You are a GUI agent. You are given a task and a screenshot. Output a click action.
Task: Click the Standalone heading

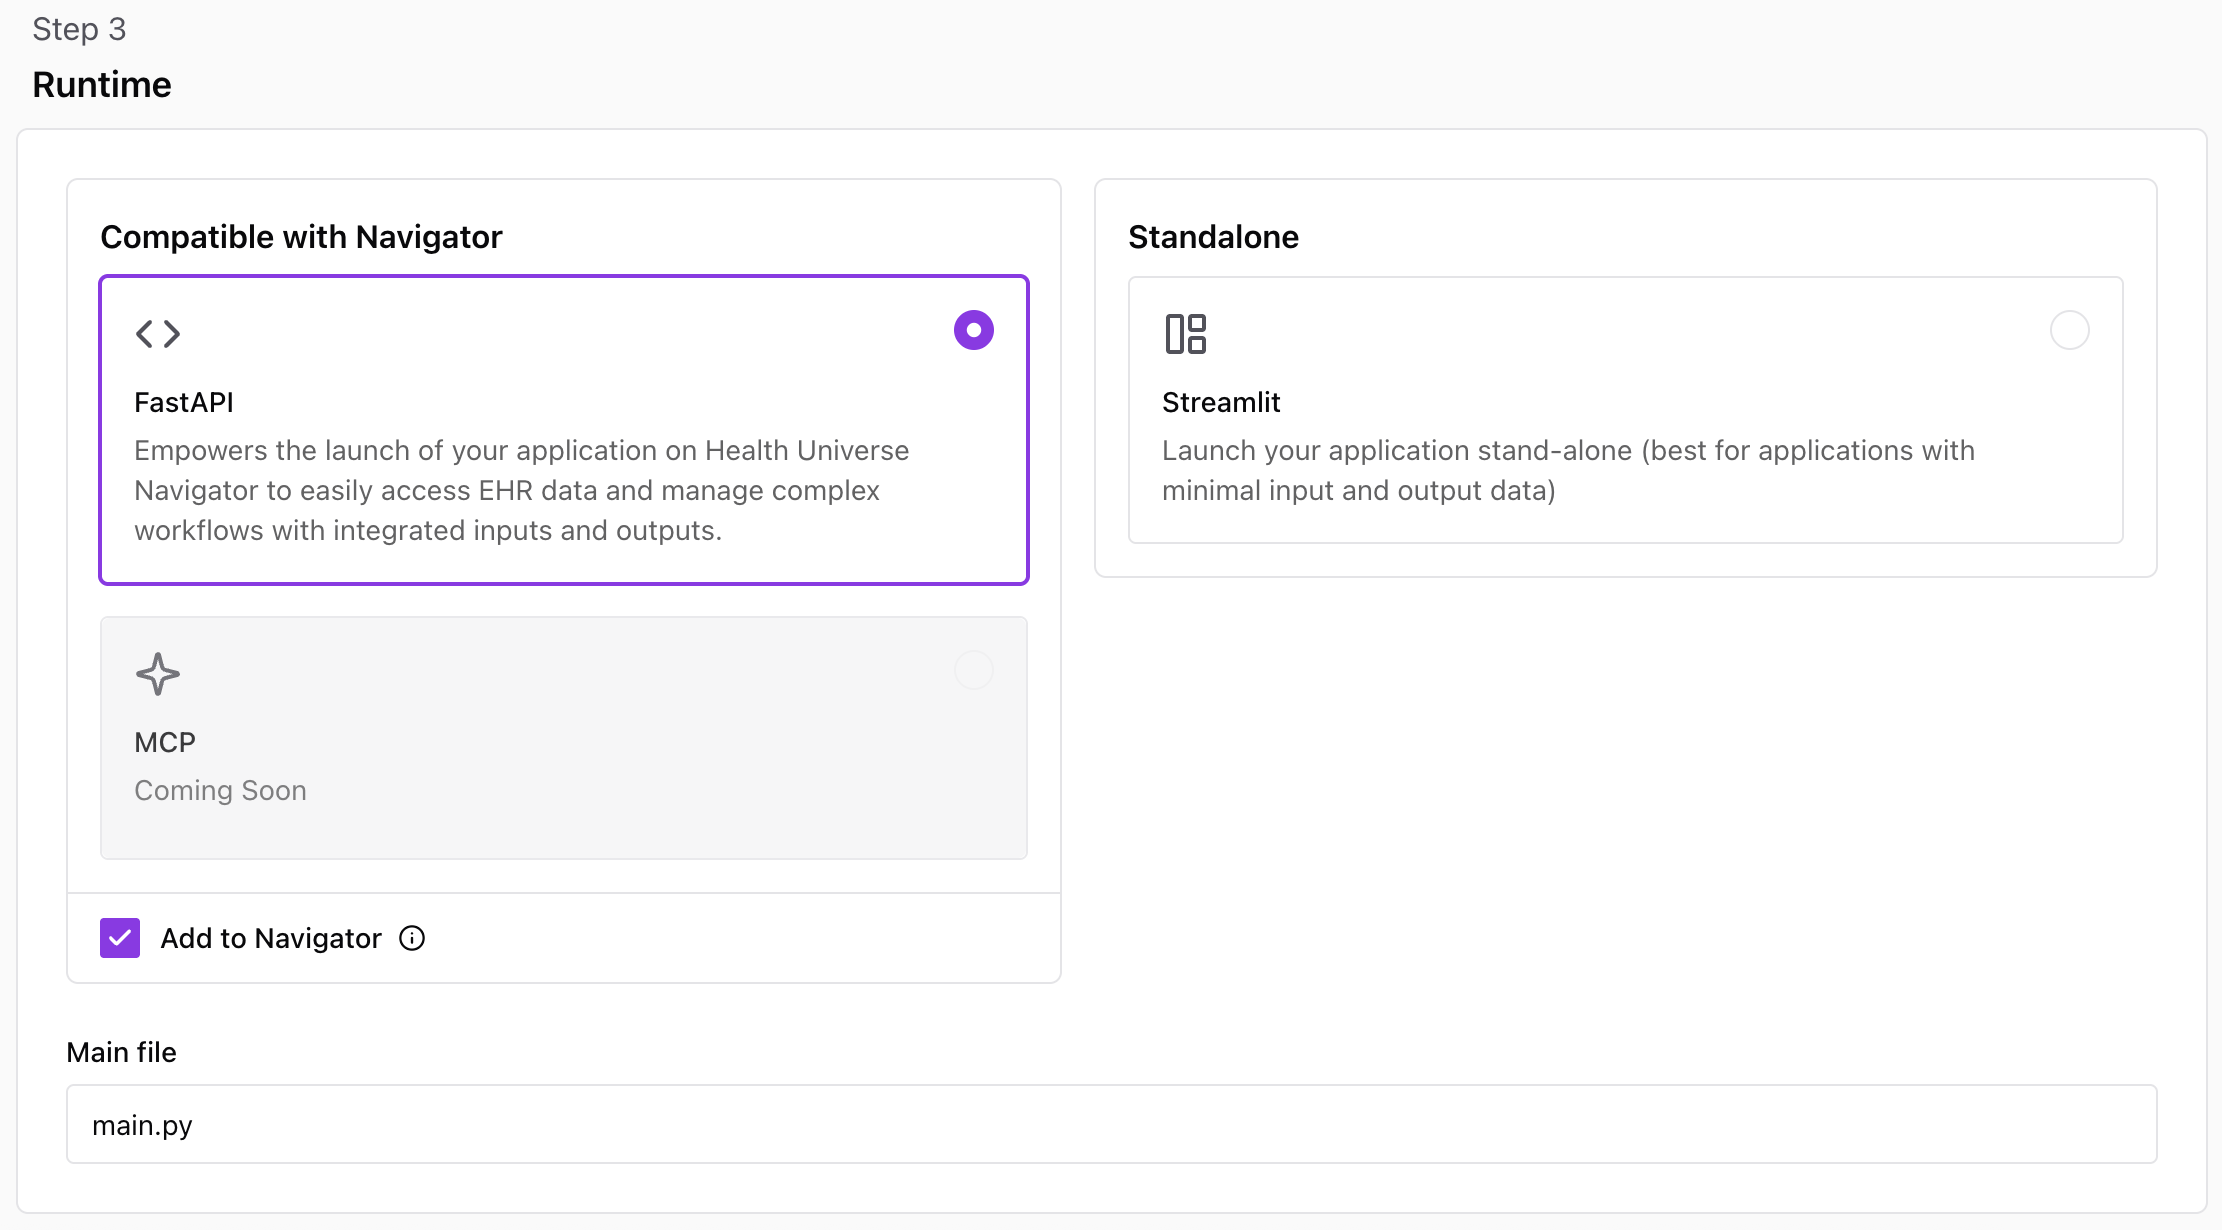pyautogui.click(x=1213, y=237)
